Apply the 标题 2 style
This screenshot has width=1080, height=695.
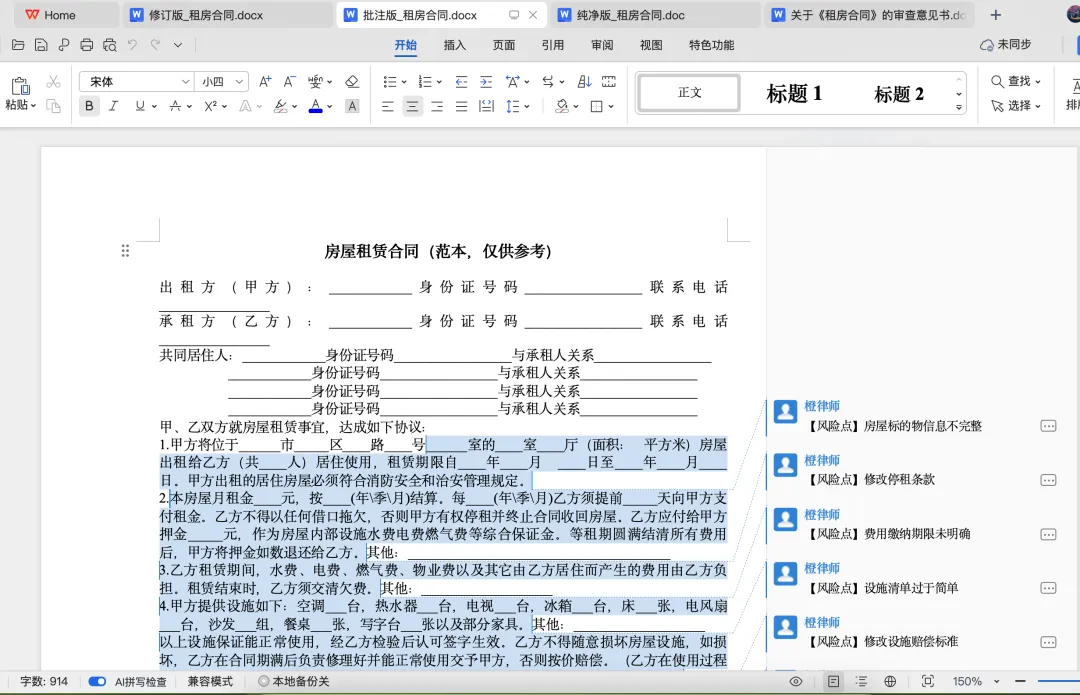coord(899,93)
